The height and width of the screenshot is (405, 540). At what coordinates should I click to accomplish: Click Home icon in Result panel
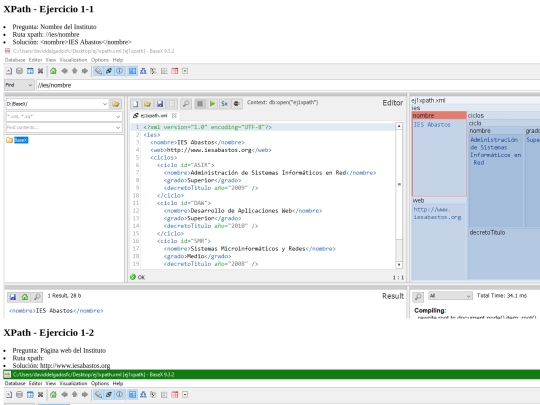click(25, 297)
